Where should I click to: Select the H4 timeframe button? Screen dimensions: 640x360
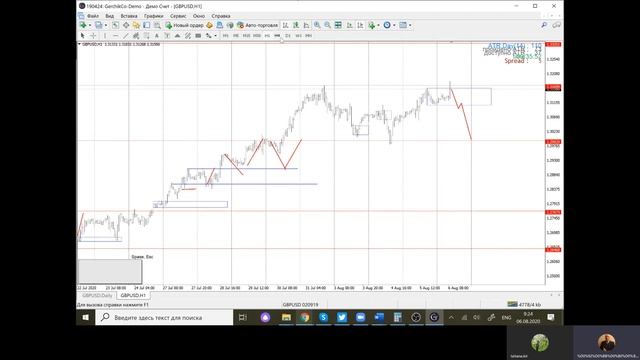click(277, 36)
